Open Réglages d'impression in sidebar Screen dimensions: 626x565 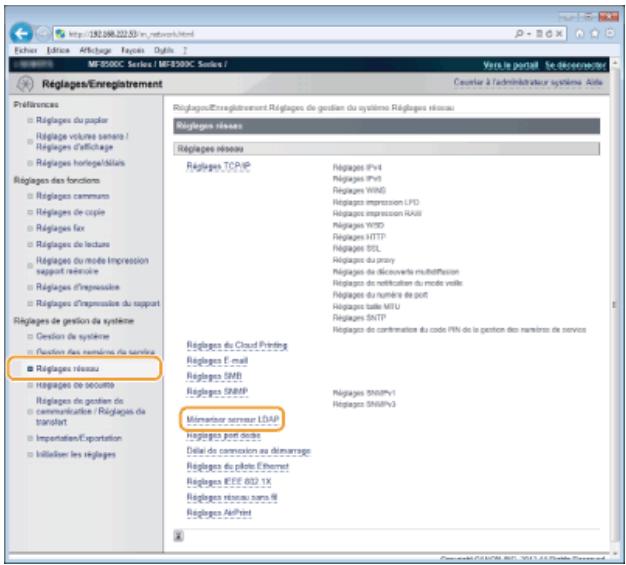coord(77,287)
